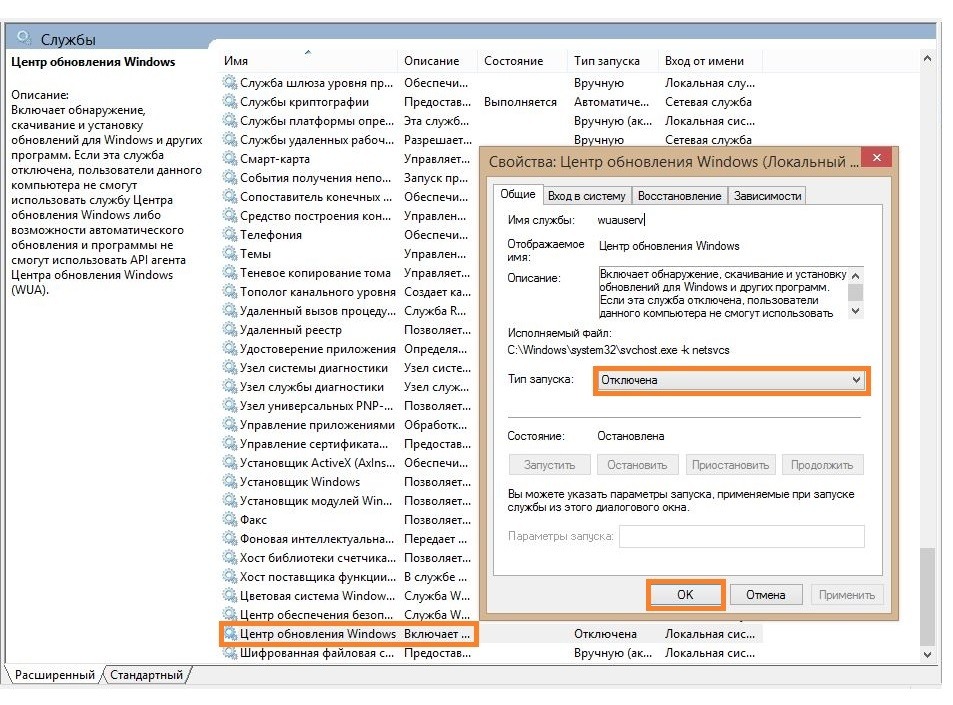Click gear icon of Цветовая система Windows row
This screenshot has height=705, width=953.
point(229,596)
